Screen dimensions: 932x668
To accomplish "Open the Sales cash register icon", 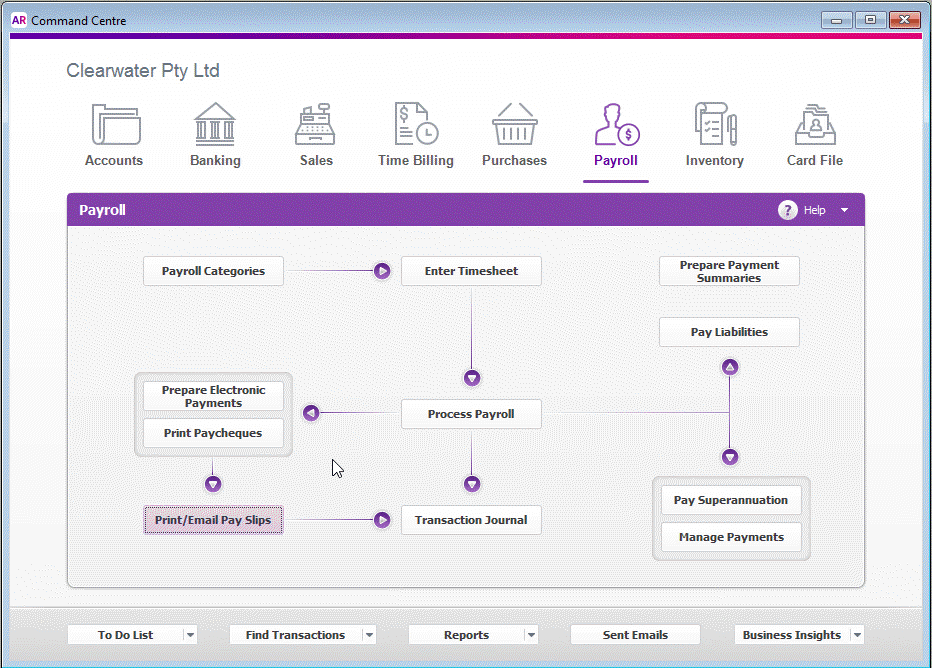I will (x=316, y=124).
